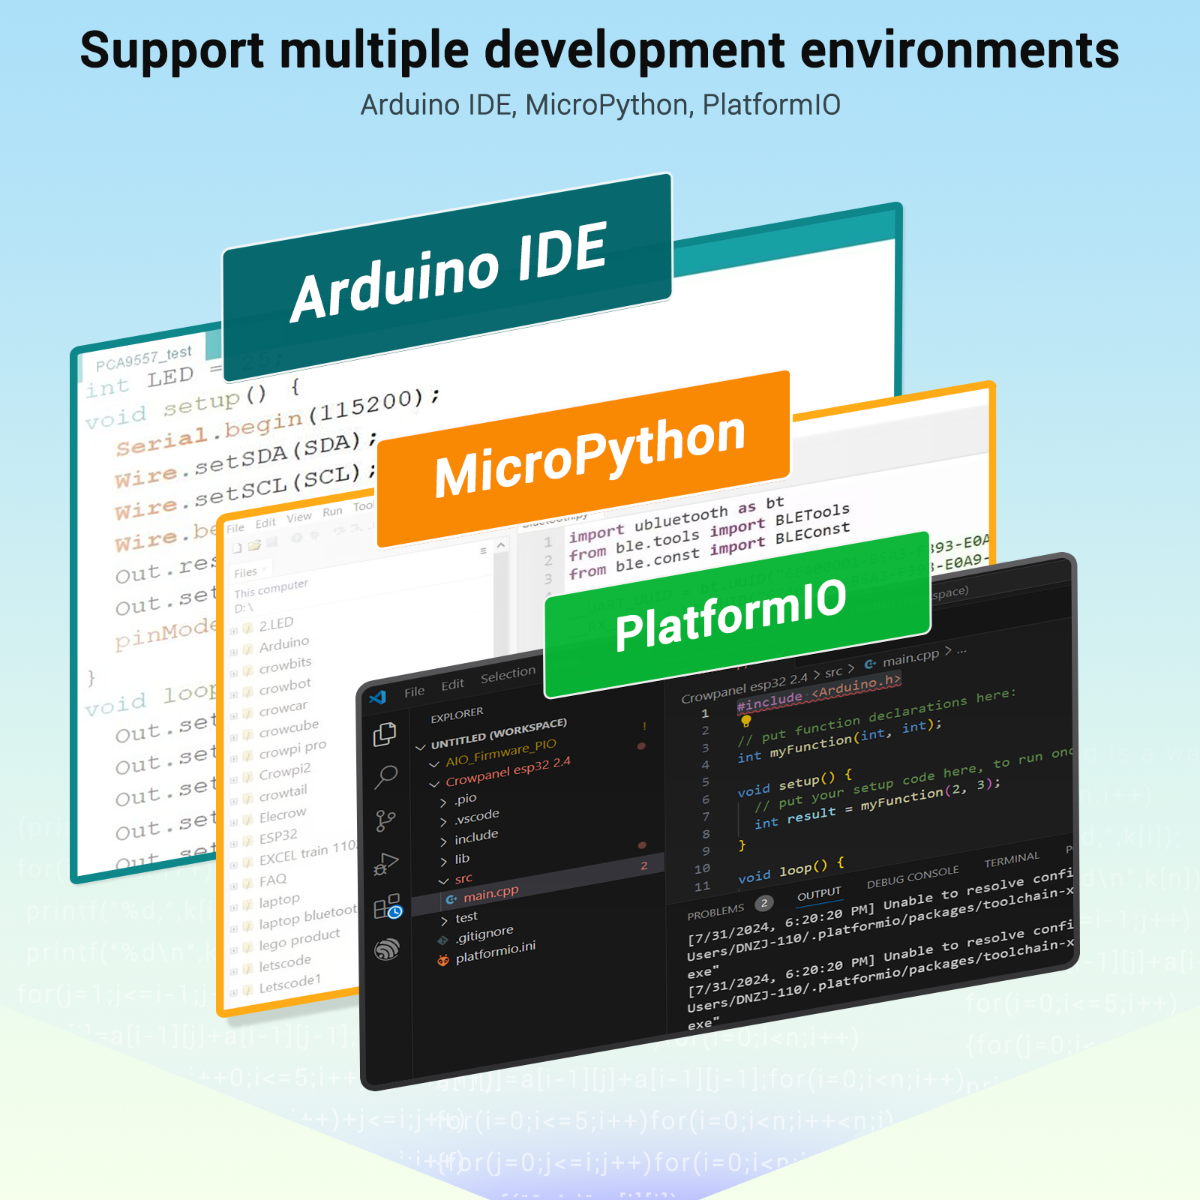
Task: Select the PCA9557_test tab in Arduino IDE
Action: pyautogui.click(x=144, y=357)
